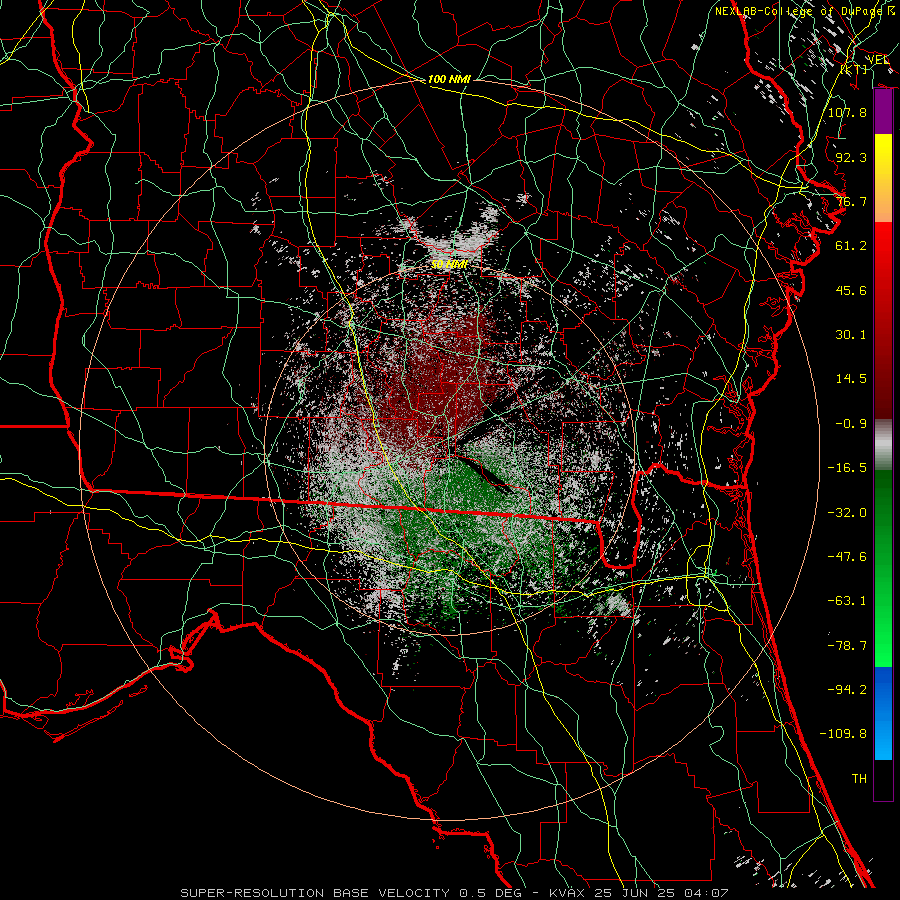Select the -32.0 scale value
The height and width of the screenshot is (900, 900).
(847, 513)
